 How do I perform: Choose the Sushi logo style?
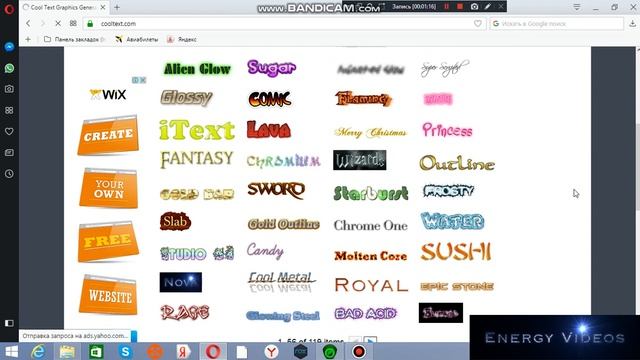pos(456,252)
